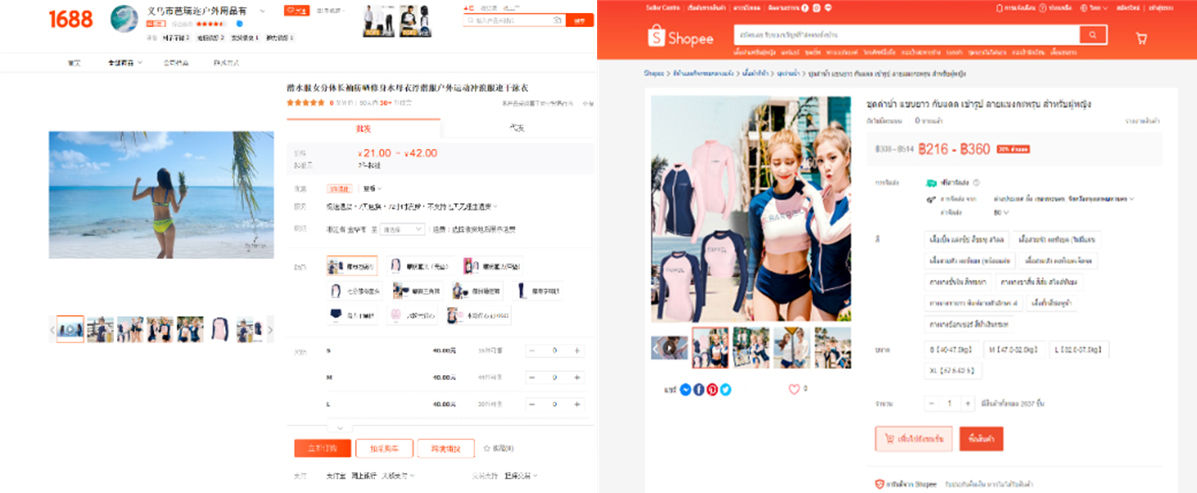Click the Shopee shopping cart icon
Viewport: 1197px width, 493px height.
tap(1142, 38)
